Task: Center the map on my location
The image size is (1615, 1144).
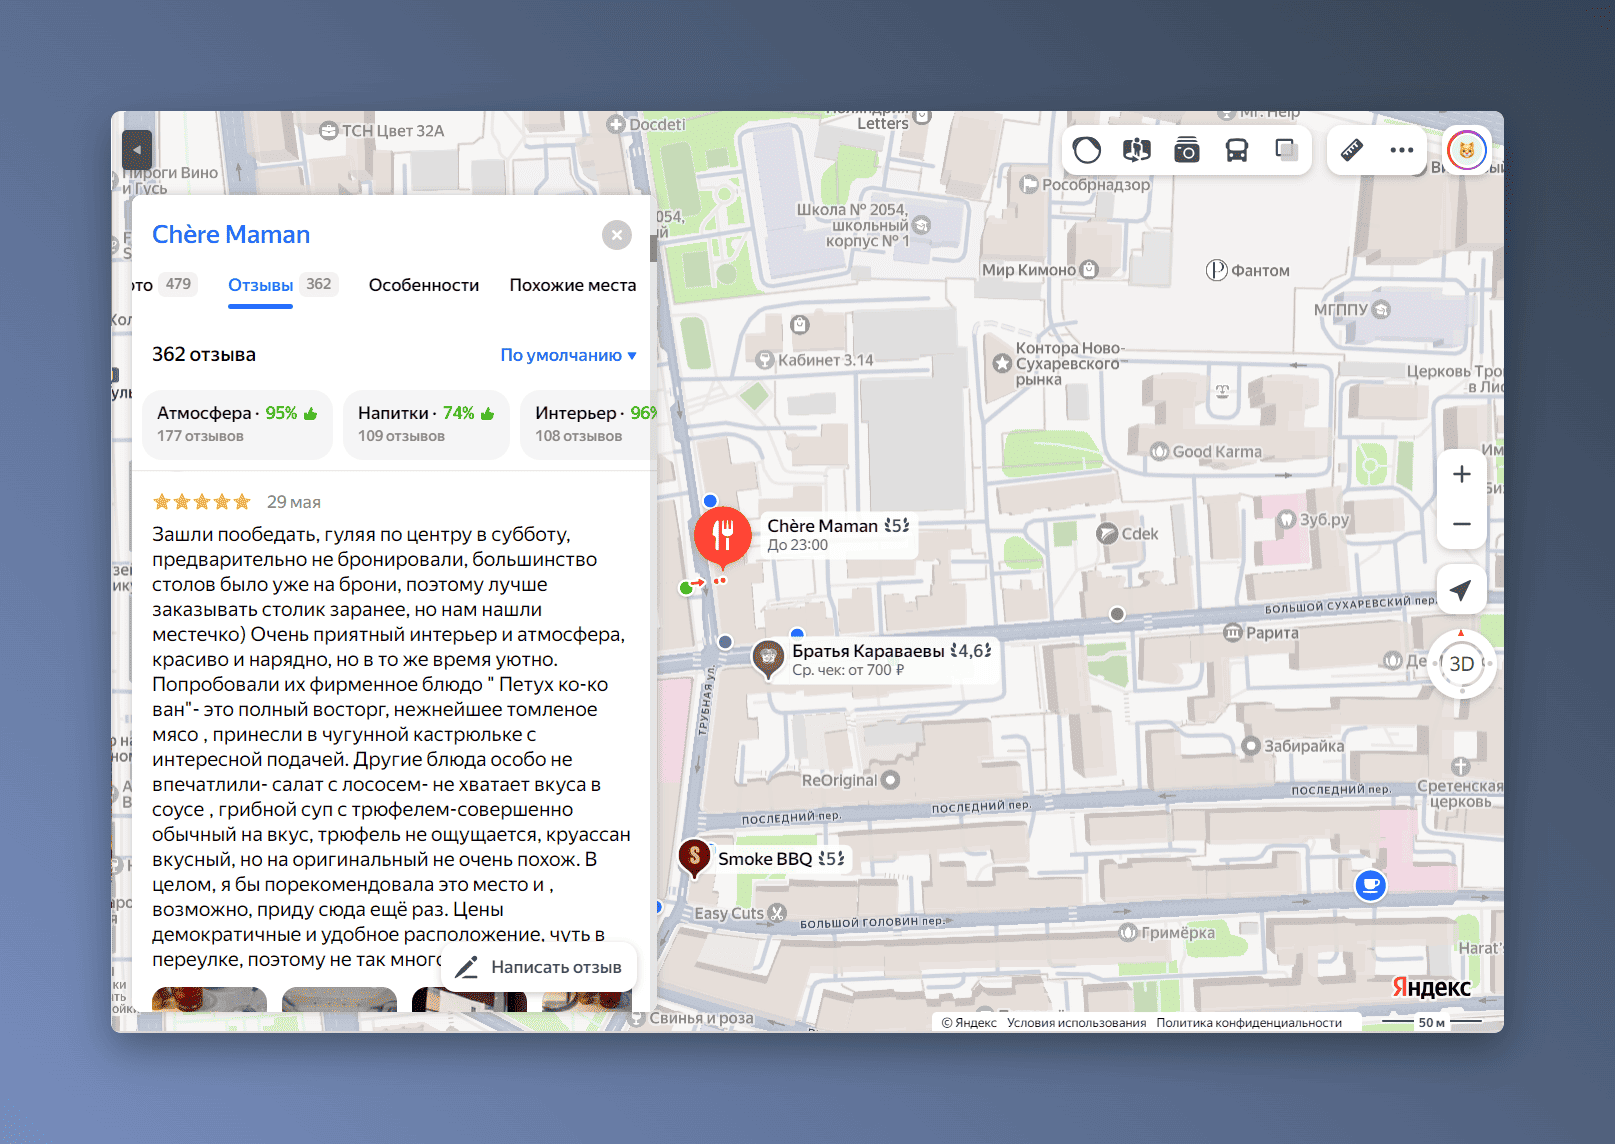Action: [x=1462, y=590]
